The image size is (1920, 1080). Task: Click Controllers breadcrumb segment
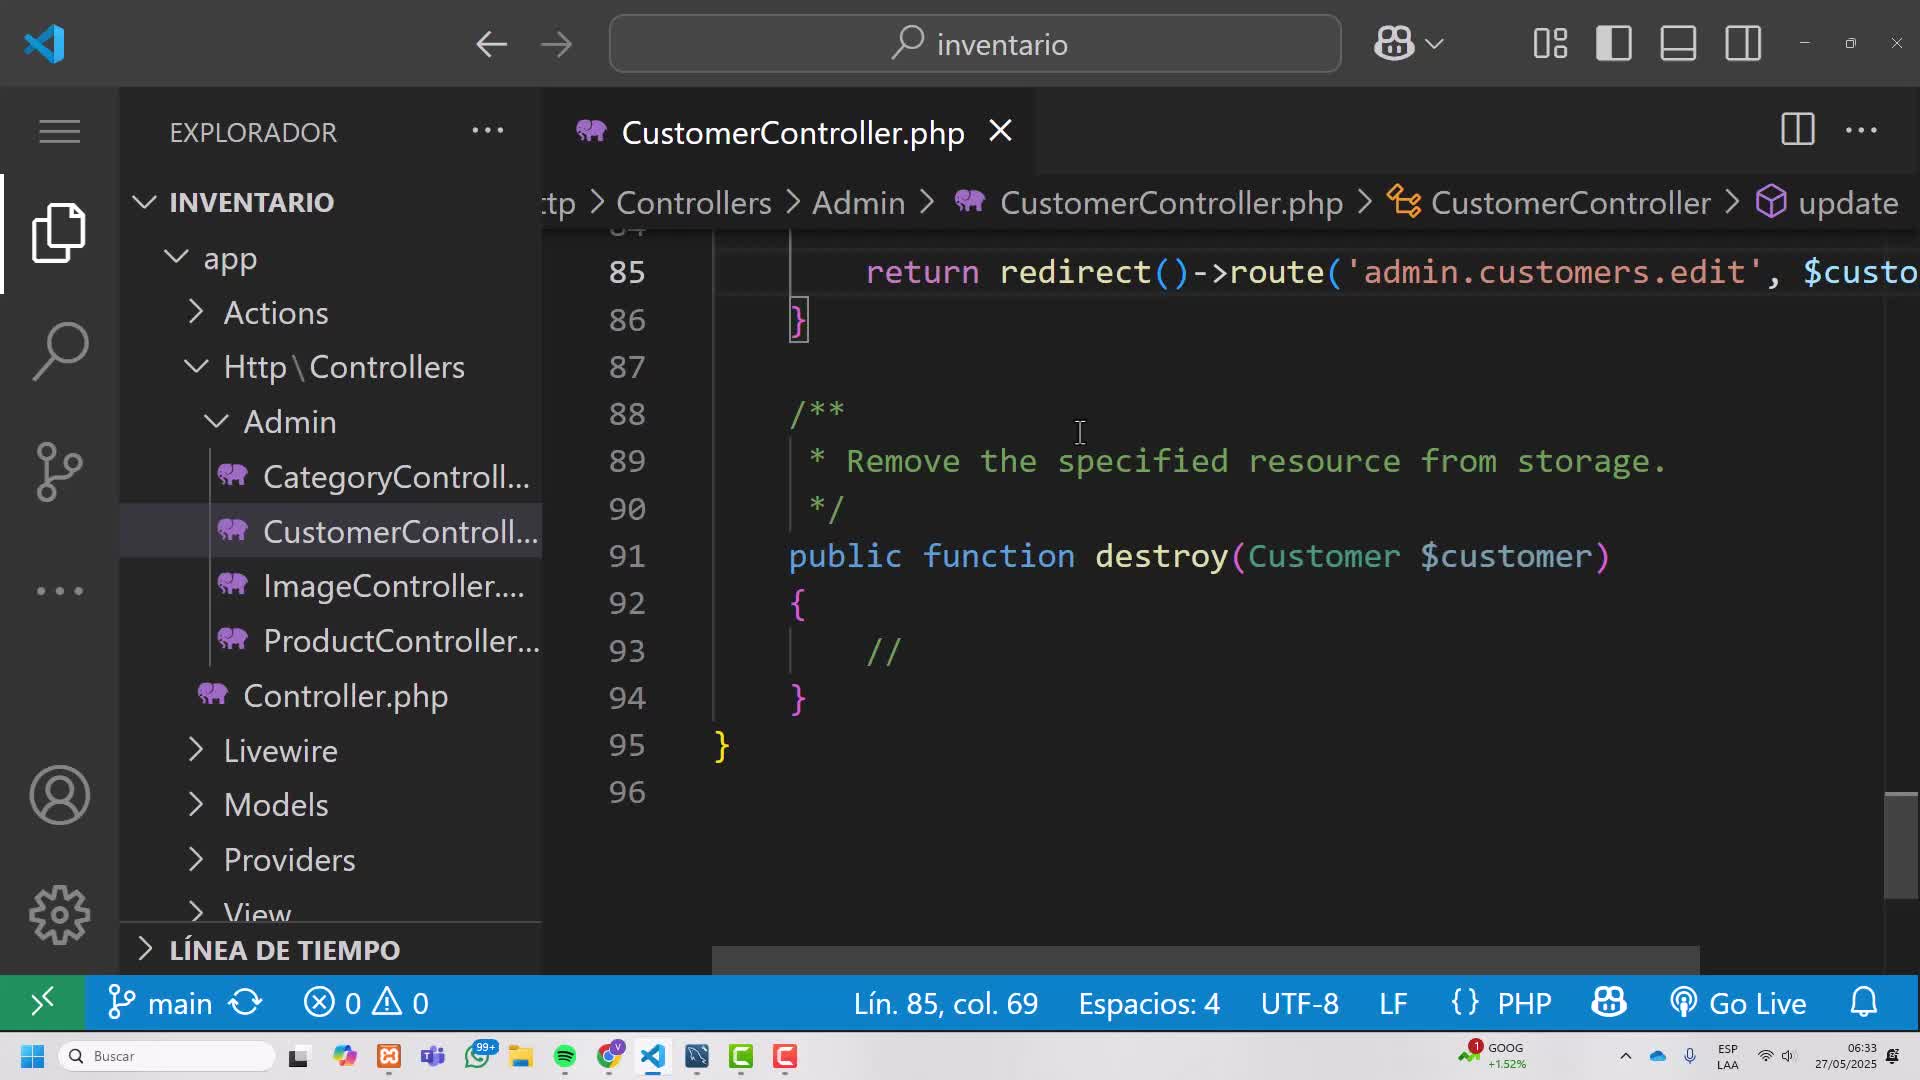pyautogui.click(x=693, y=203)
